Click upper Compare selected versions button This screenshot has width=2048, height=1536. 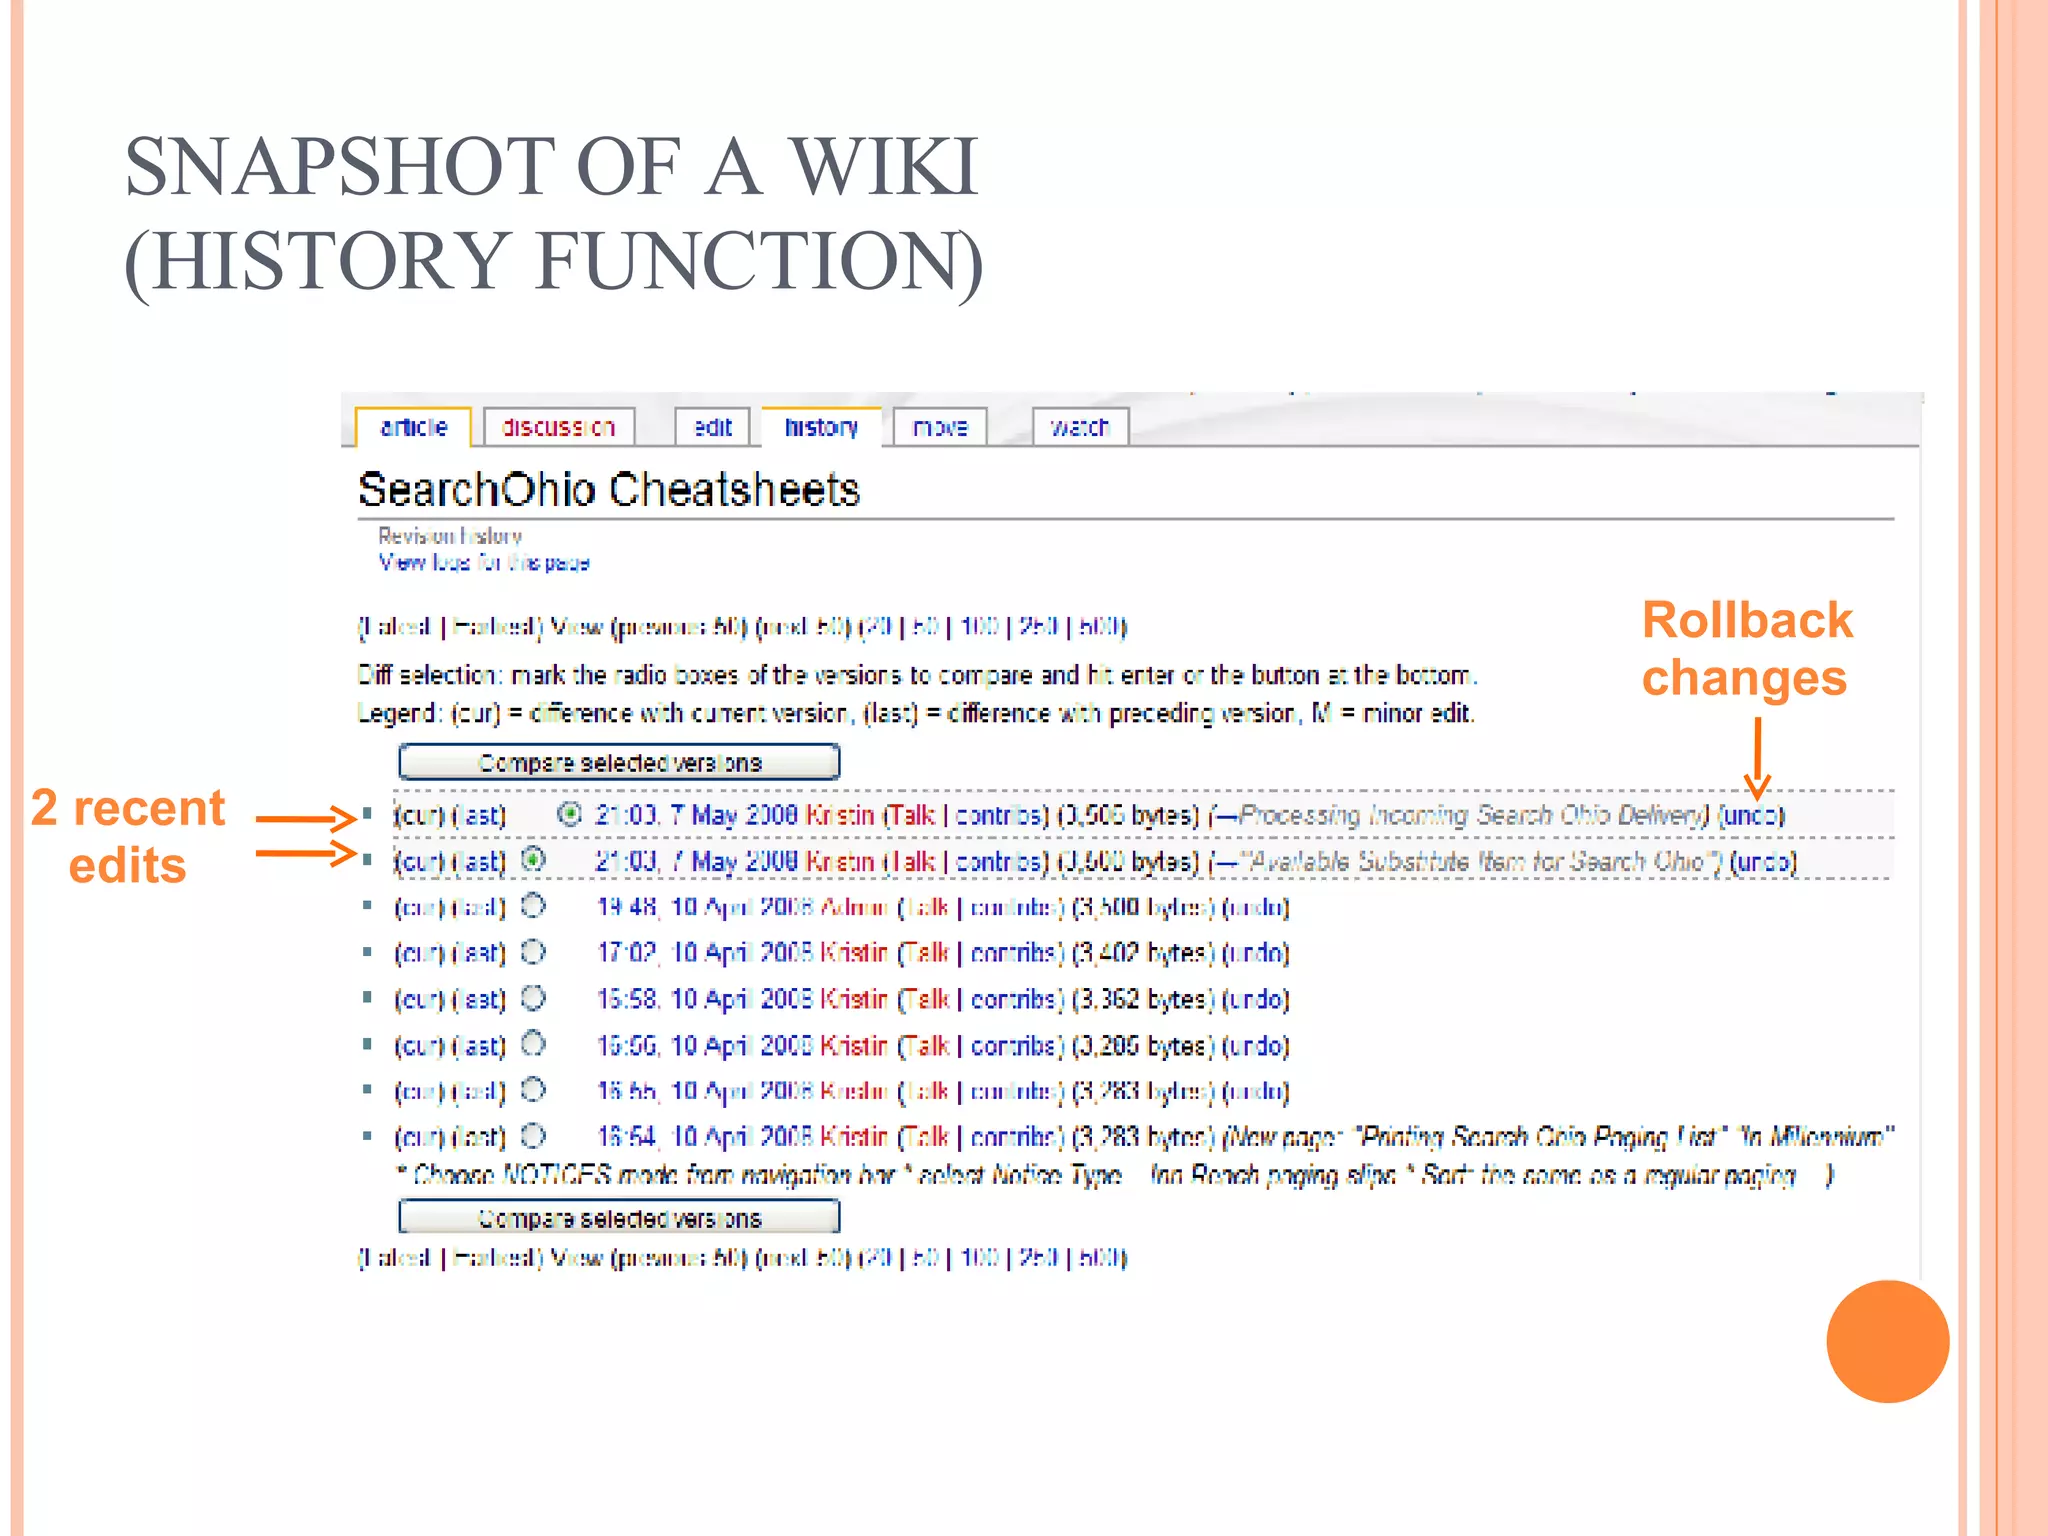pyautogui.click(x=619, y=762)
